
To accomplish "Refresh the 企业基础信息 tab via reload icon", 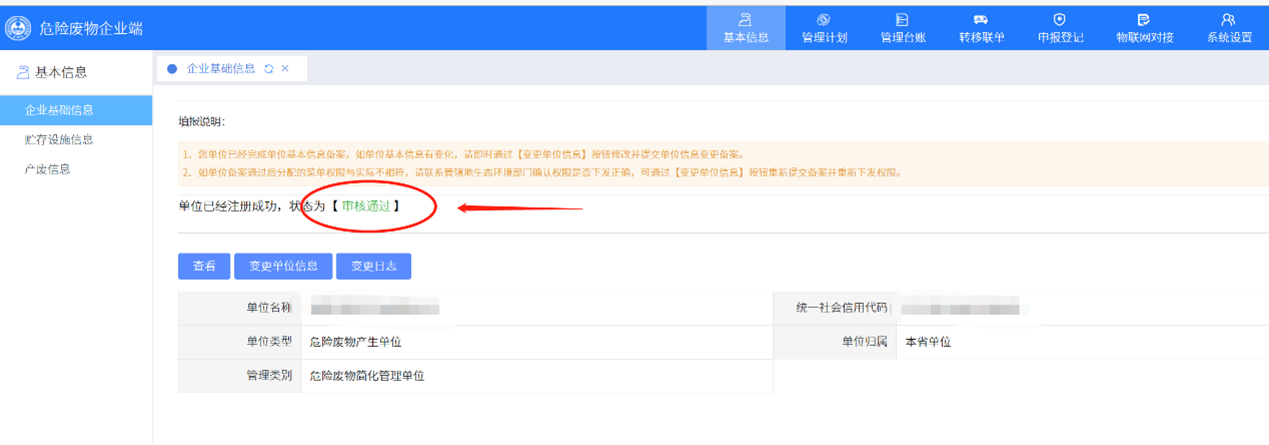I will point(268,69).
